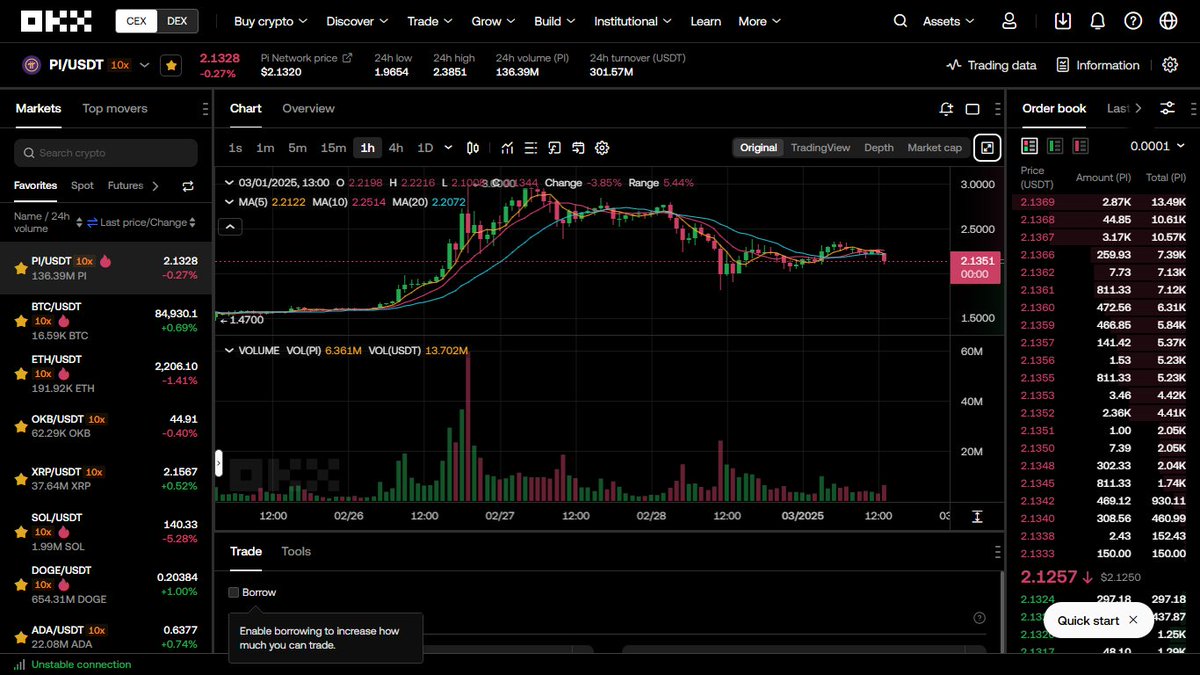Open the Learn link
This screenshot has height=675, width=1200.
click(x=705, y=21)
